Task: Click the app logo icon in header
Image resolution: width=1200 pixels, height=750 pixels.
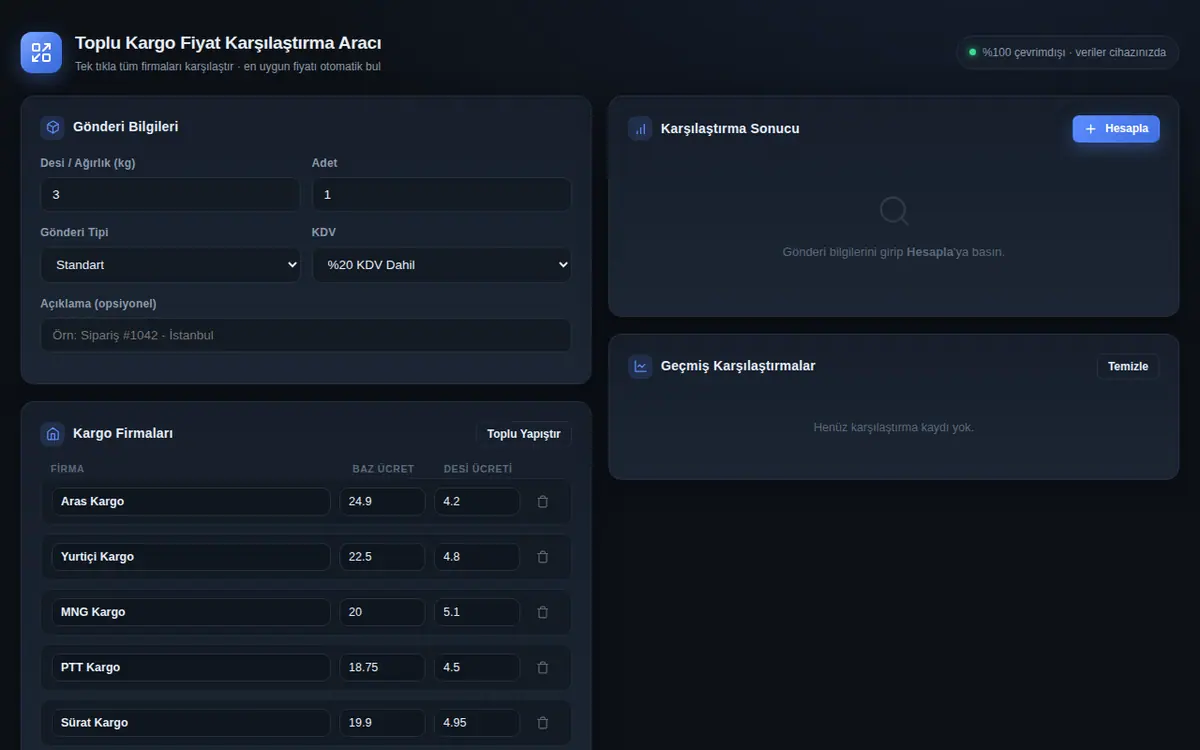Action: tap(41, 53)
